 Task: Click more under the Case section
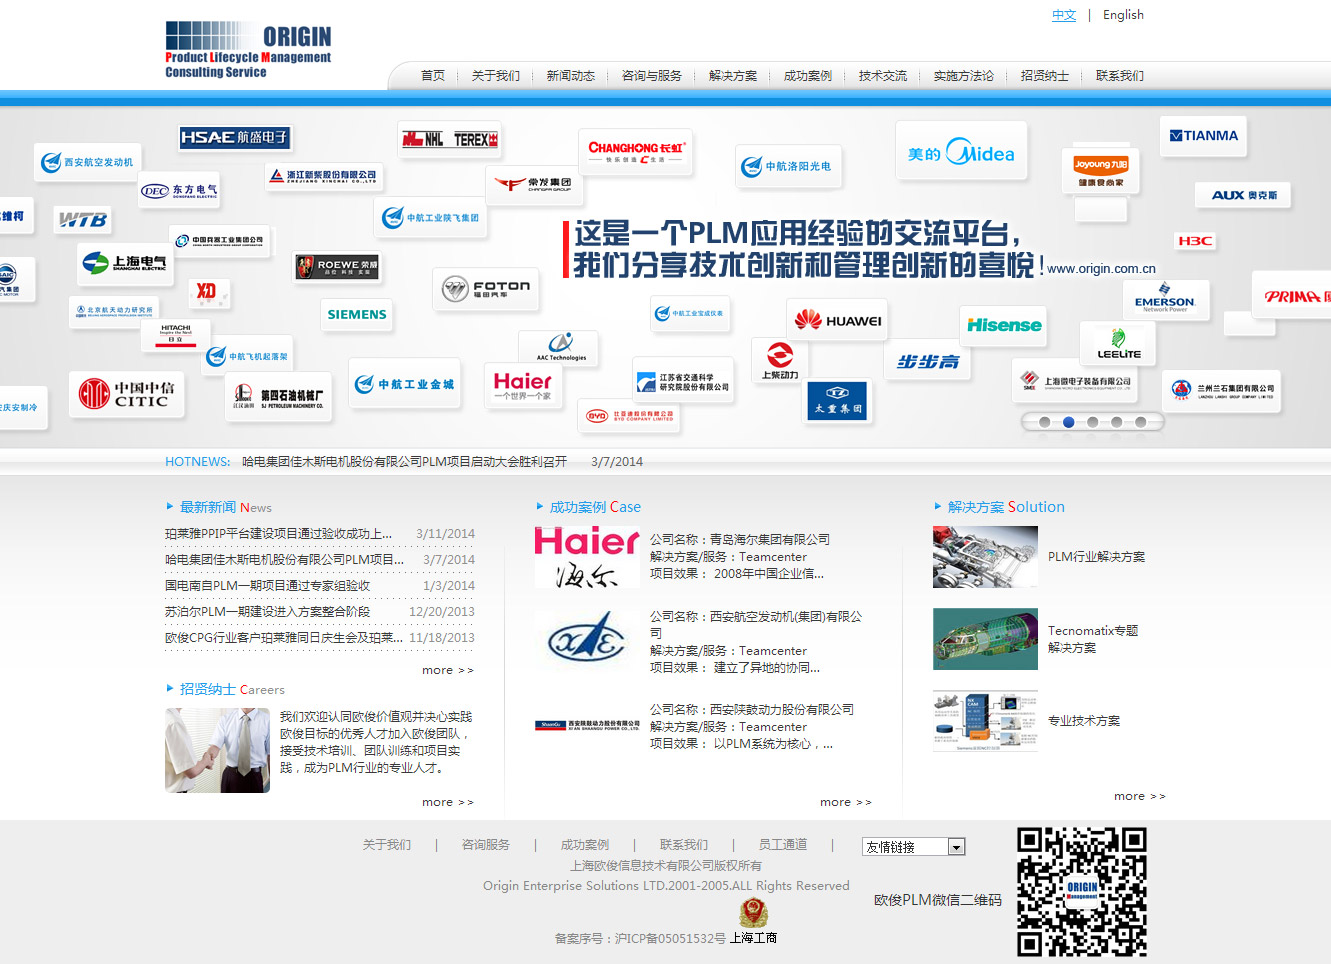[846, 802]
